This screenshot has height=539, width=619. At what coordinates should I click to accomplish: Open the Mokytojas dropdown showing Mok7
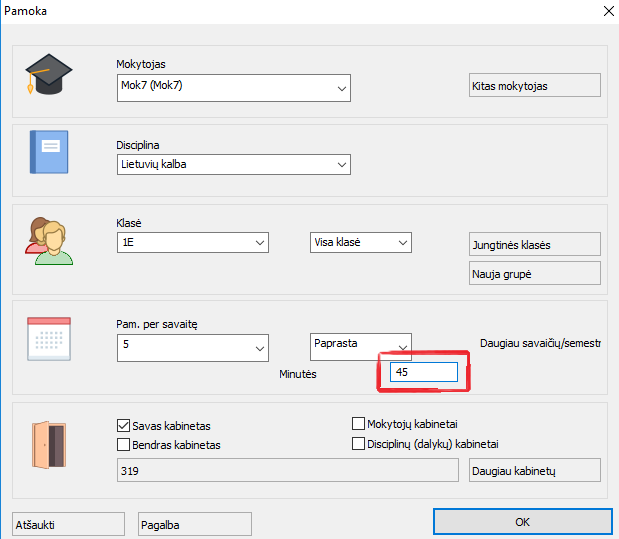(x=233, y=87)
